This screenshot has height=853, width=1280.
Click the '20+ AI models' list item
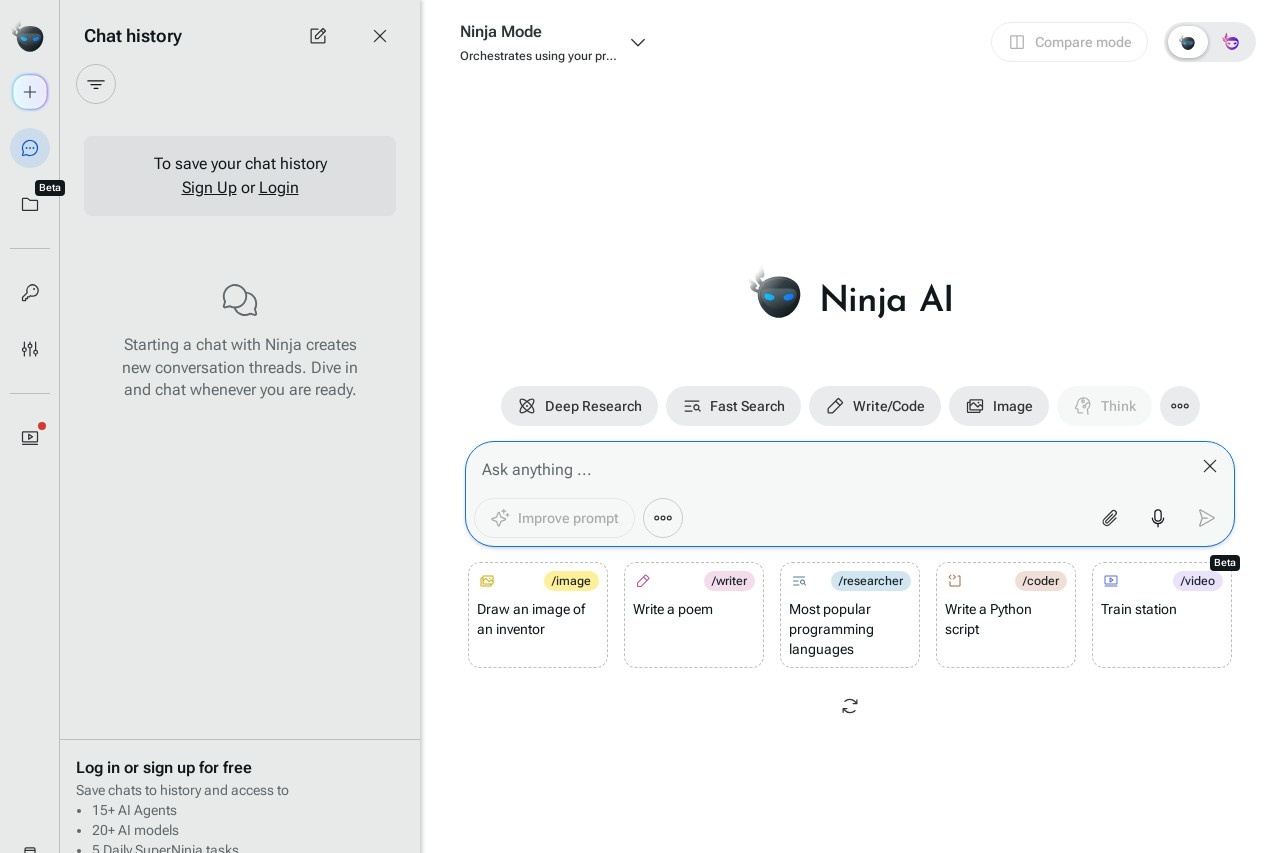click(135, 830)
